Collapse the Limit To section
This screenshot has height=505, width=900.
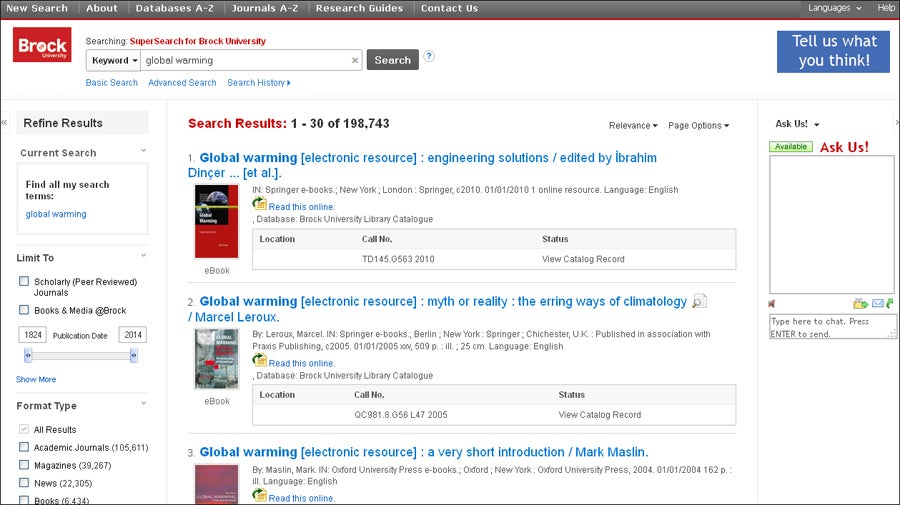coord(143,256)
